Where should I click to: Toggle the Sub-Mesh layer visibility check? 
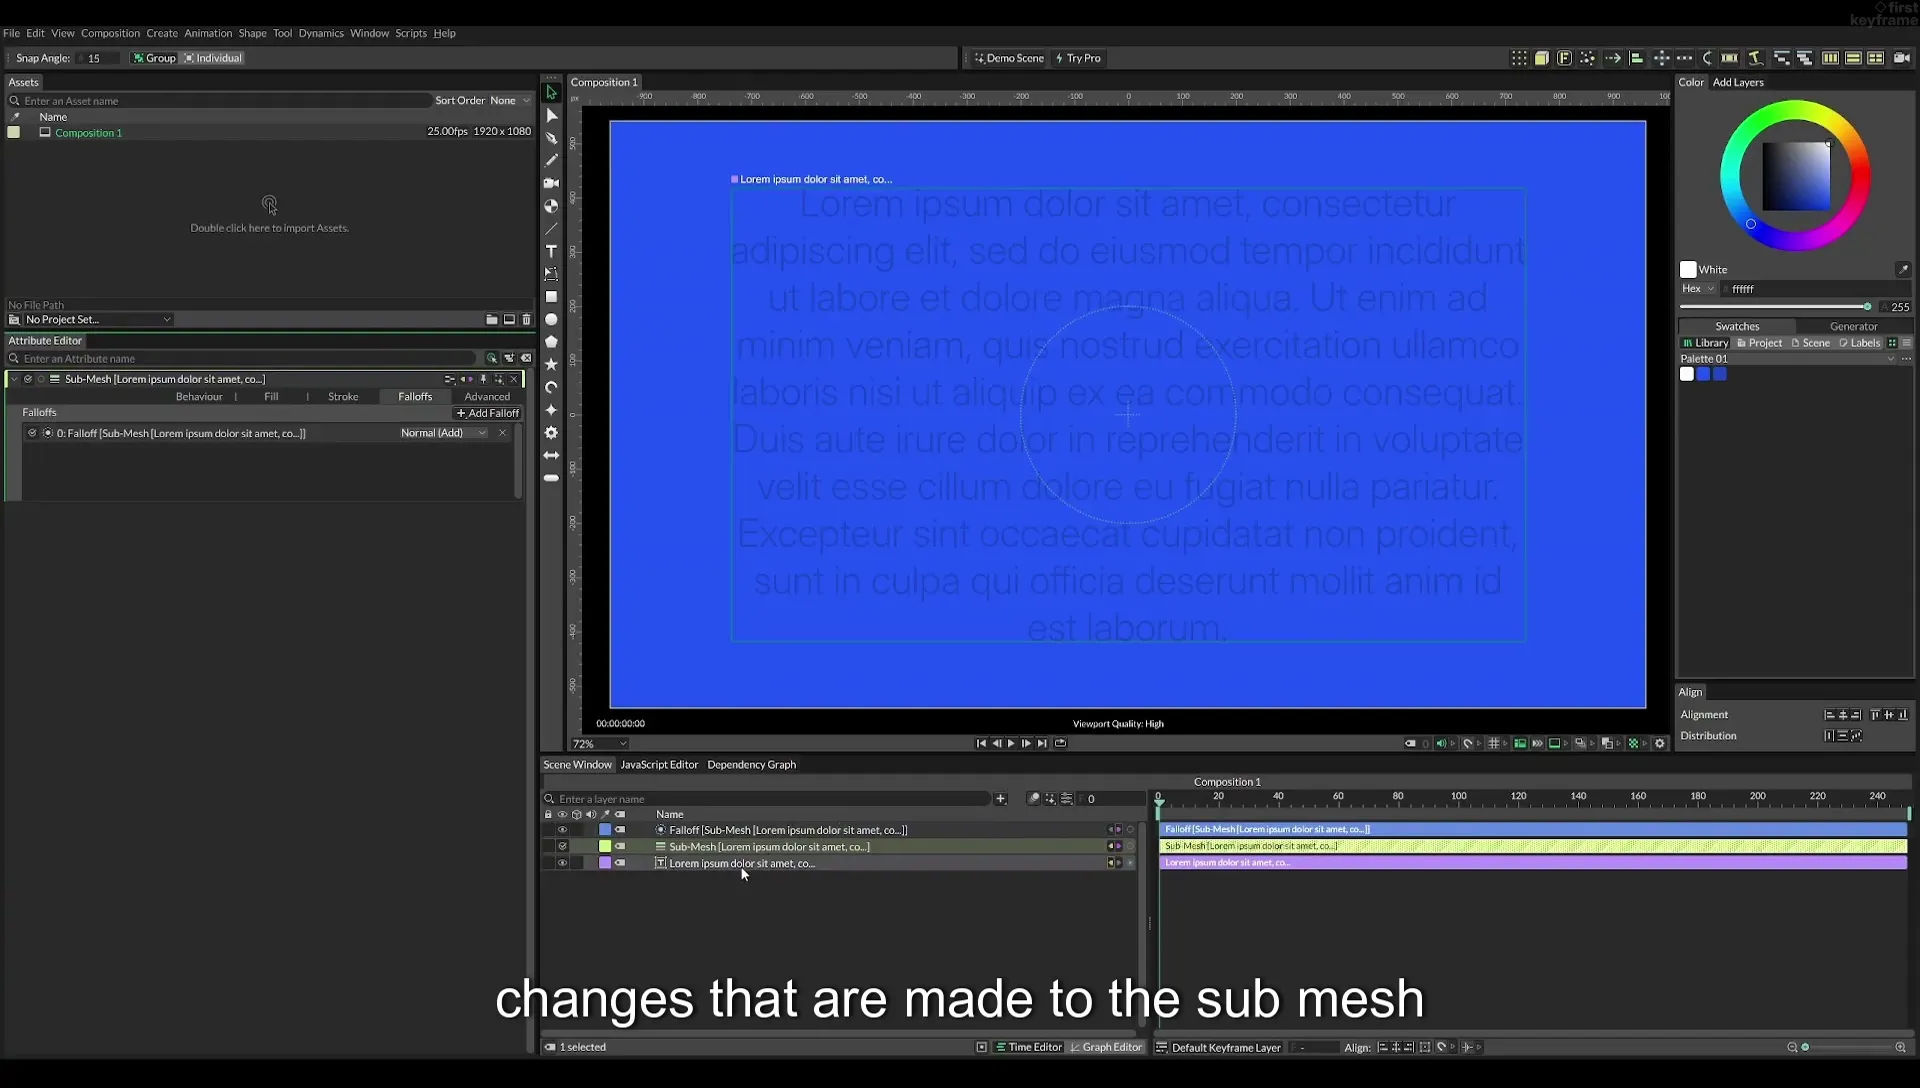pyautogui.click(x=562, y=847)
